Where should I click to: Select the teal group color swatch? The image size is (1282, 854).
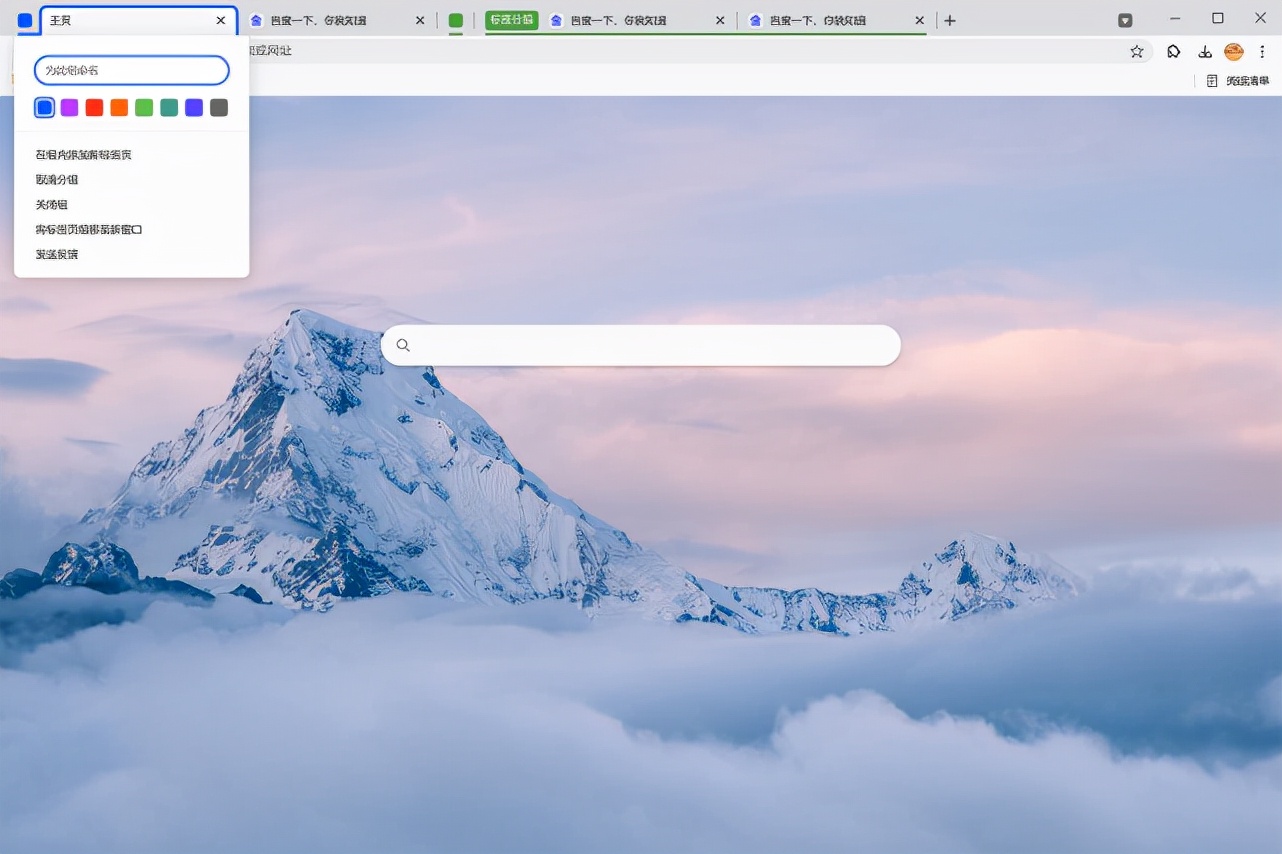tap(169, 107)
